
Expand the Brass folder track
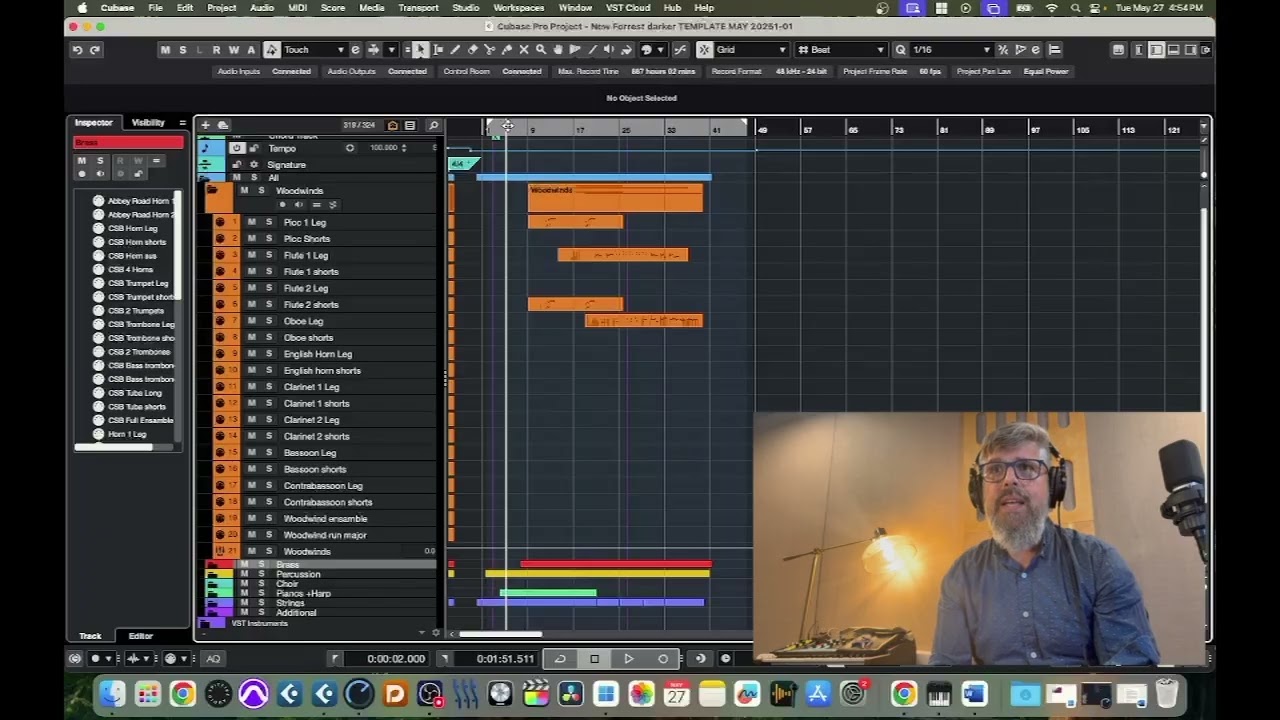(x=212, y=564)
